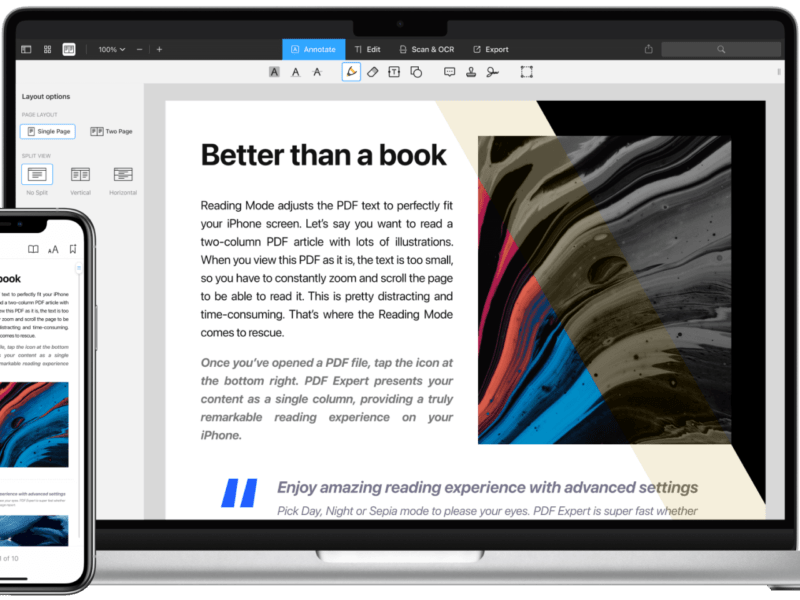Screen dimensions: 800x600
Task: Select the Text box tool
Action: click(392, 72)
